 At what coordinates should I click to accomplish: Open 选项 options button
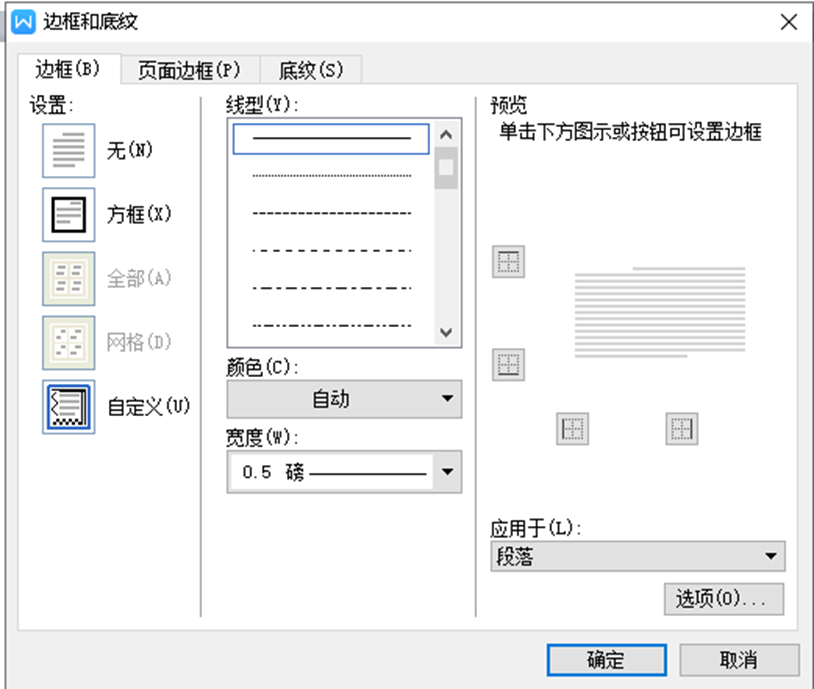[x=723, y=598]
